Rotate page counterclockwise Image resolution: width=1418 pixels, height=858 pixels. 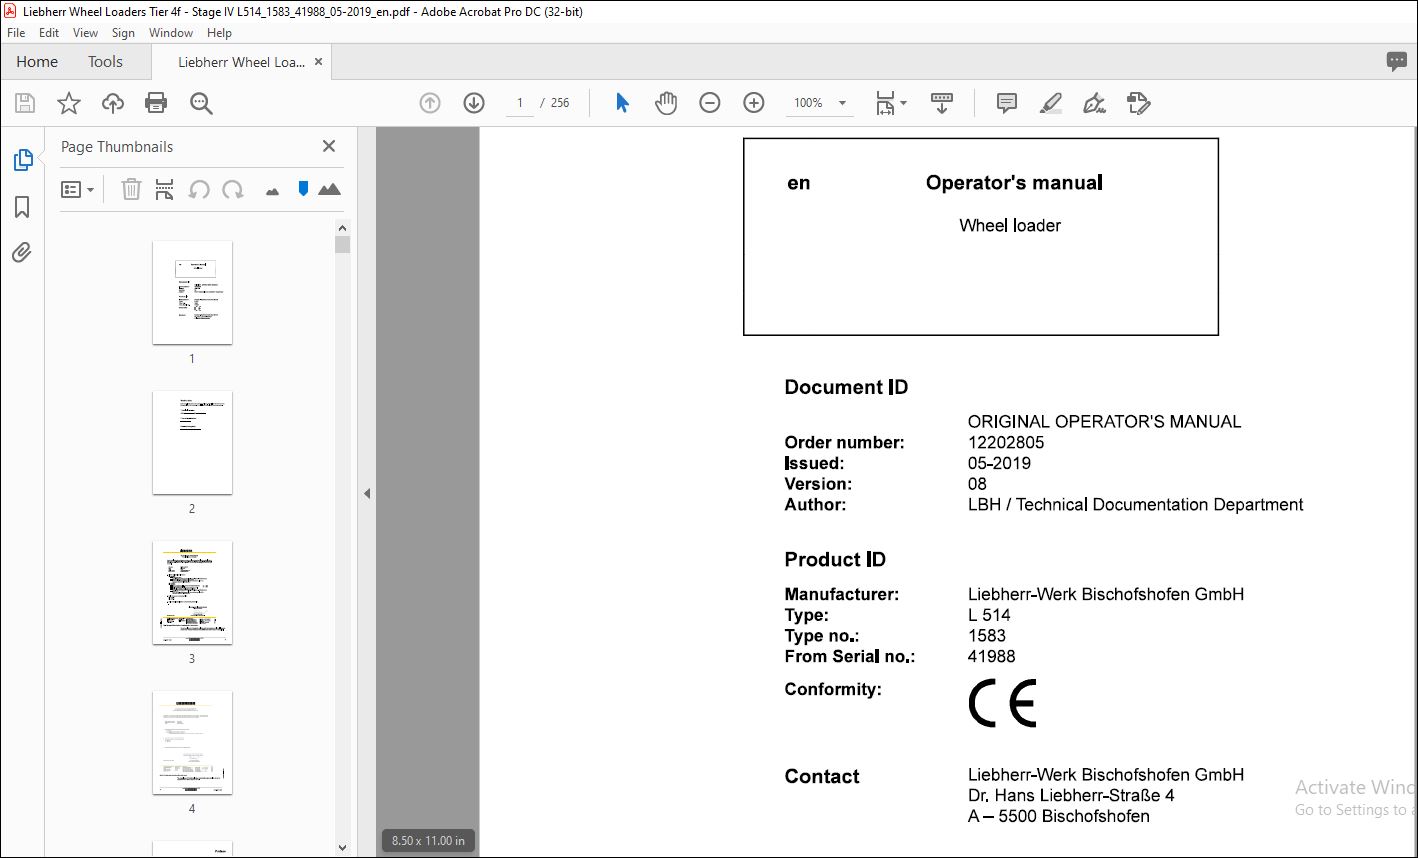[x=199, y=189]
